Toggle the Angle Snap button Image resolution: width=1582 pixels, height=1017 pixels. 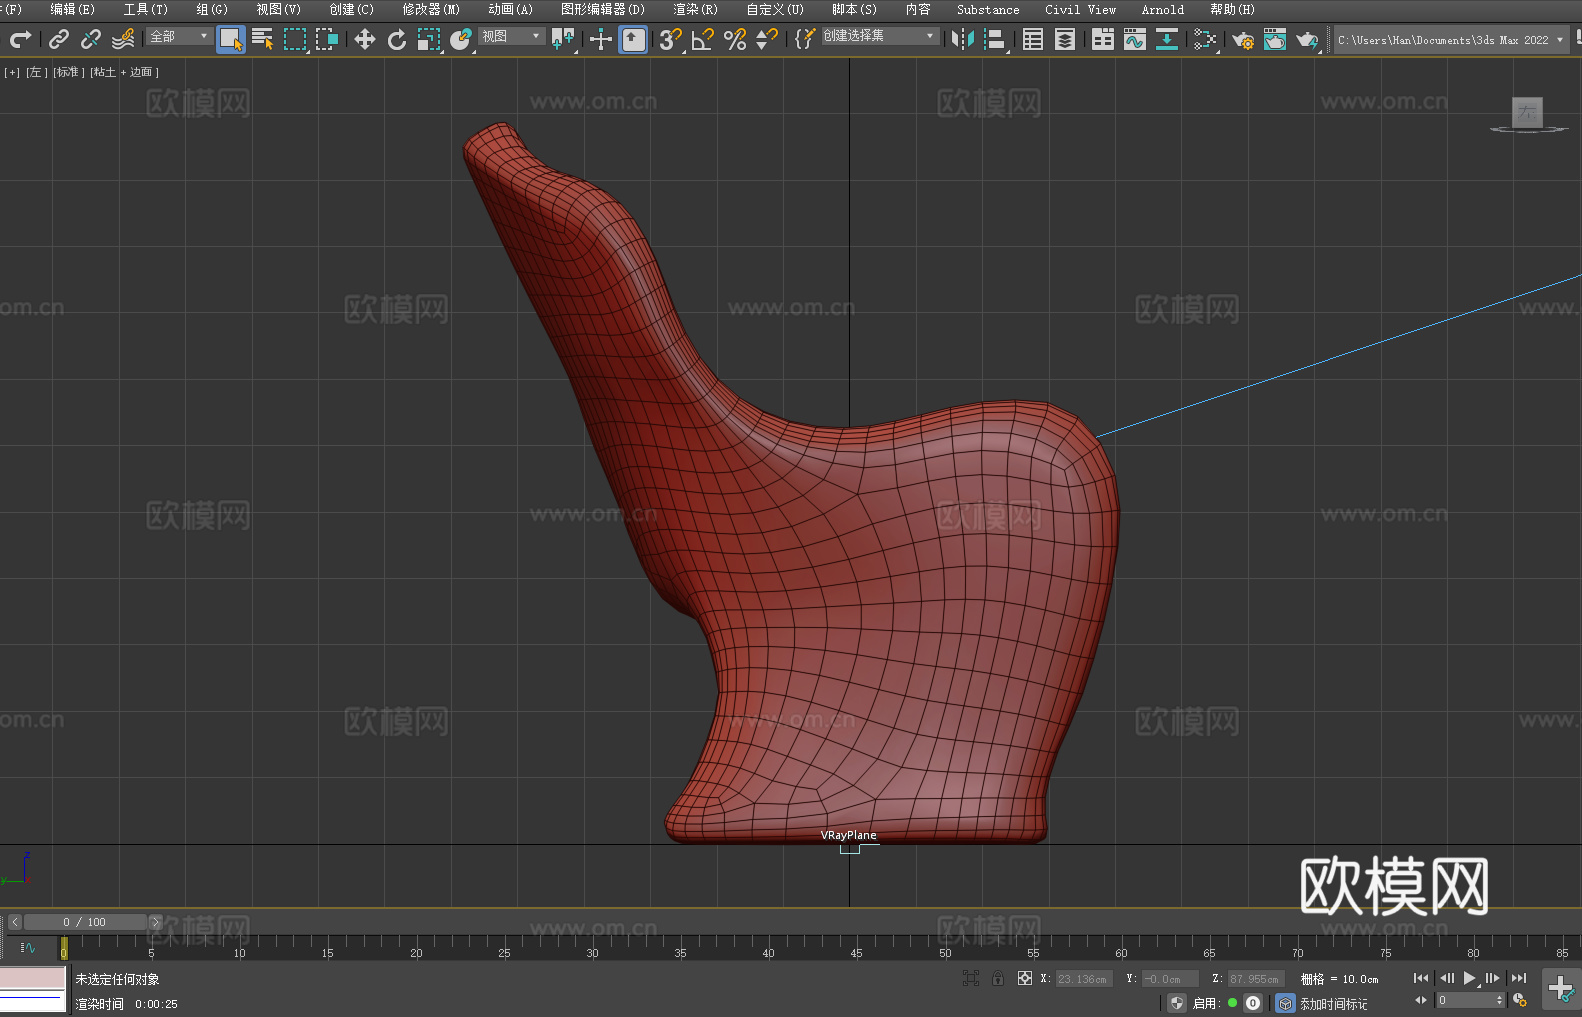point(702,39)
